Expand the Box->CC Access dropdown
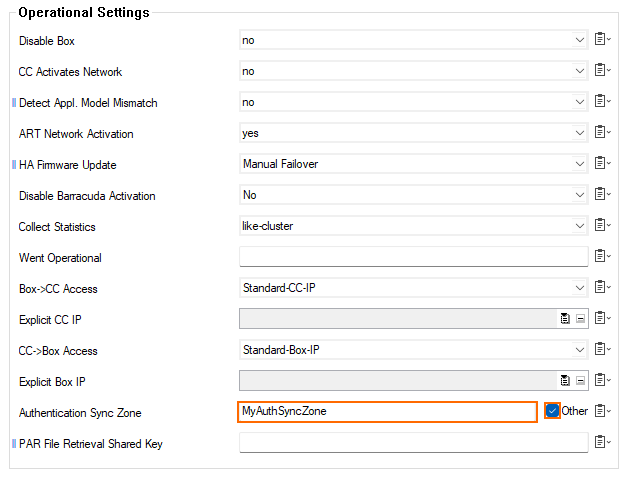The image size is (628, 478). pos(579,288)
